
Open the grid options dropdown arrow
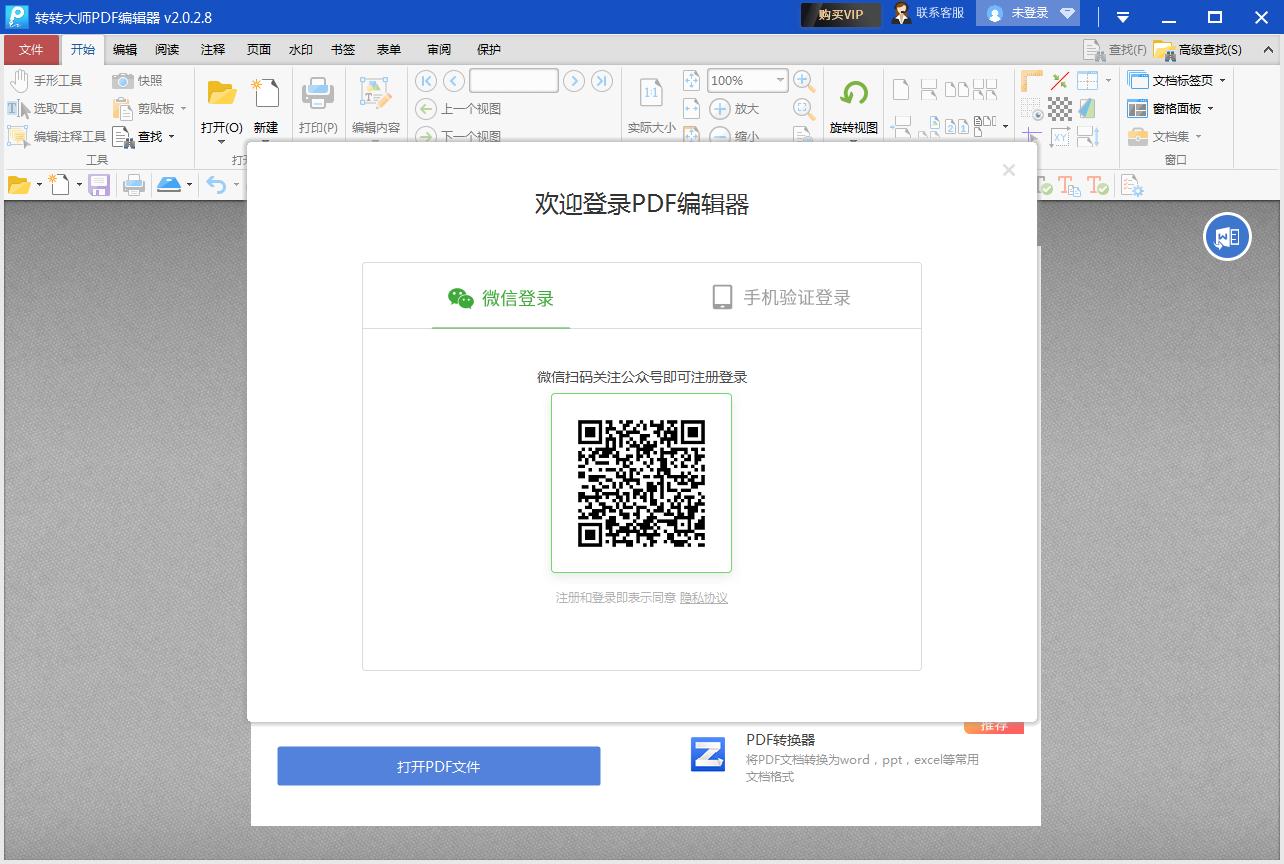[1108, 81]
